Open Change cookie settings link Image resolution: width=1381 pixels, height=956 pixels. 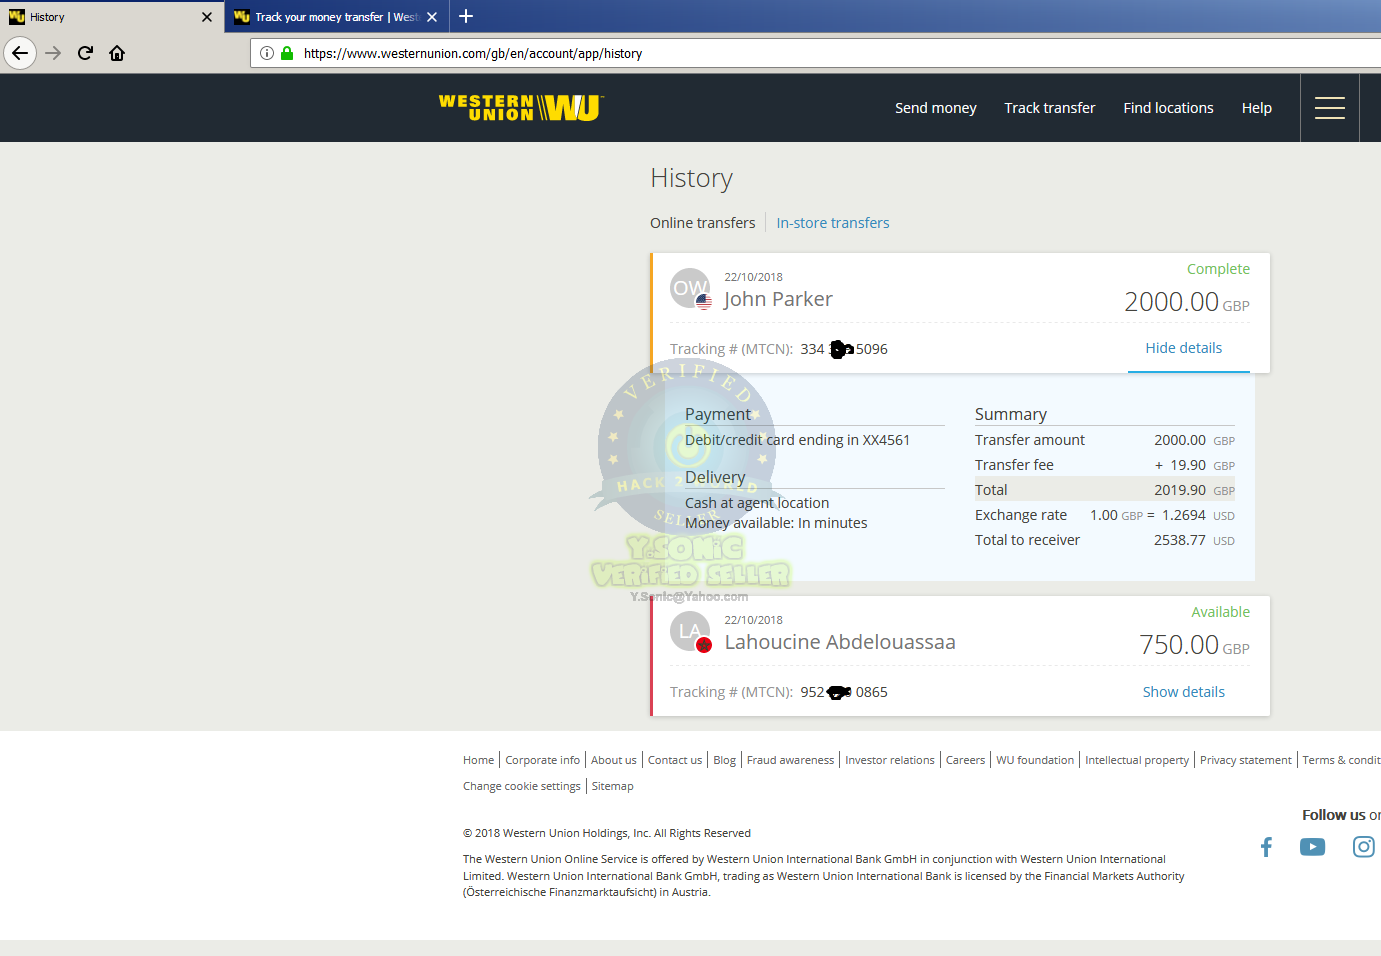point(521,786)
